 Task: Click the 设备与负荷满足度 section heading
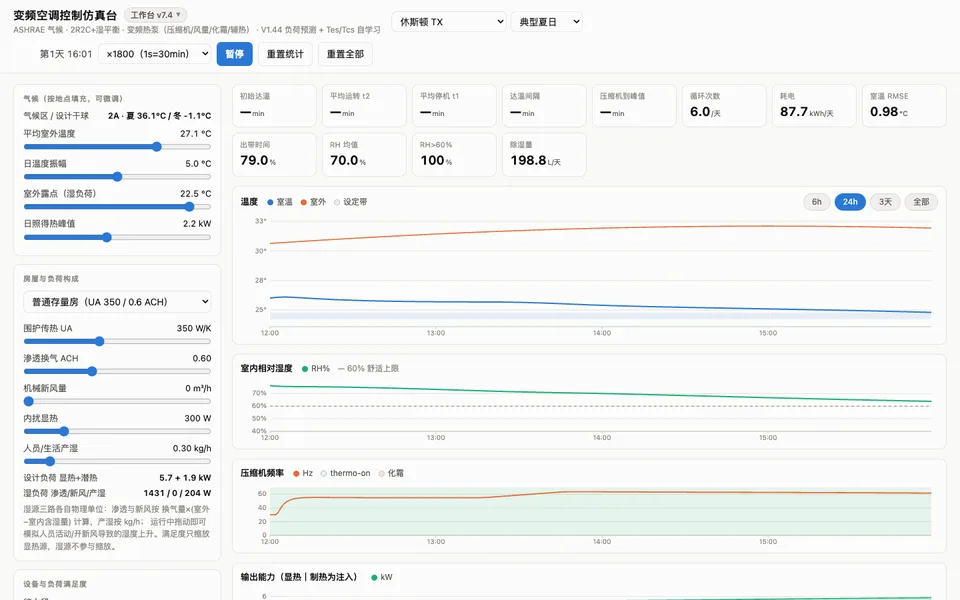(x=54, y=584)
